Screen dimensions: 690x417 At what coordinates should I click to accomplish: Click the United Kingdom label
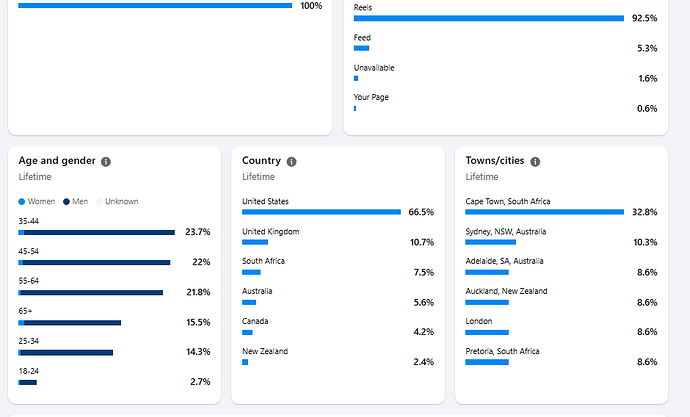(270, 231)
